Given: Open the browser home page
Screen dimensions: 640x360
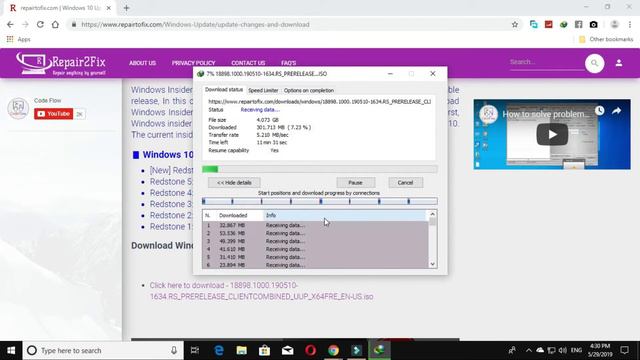Looking at the screenshot, I should [x=55, y=24].
